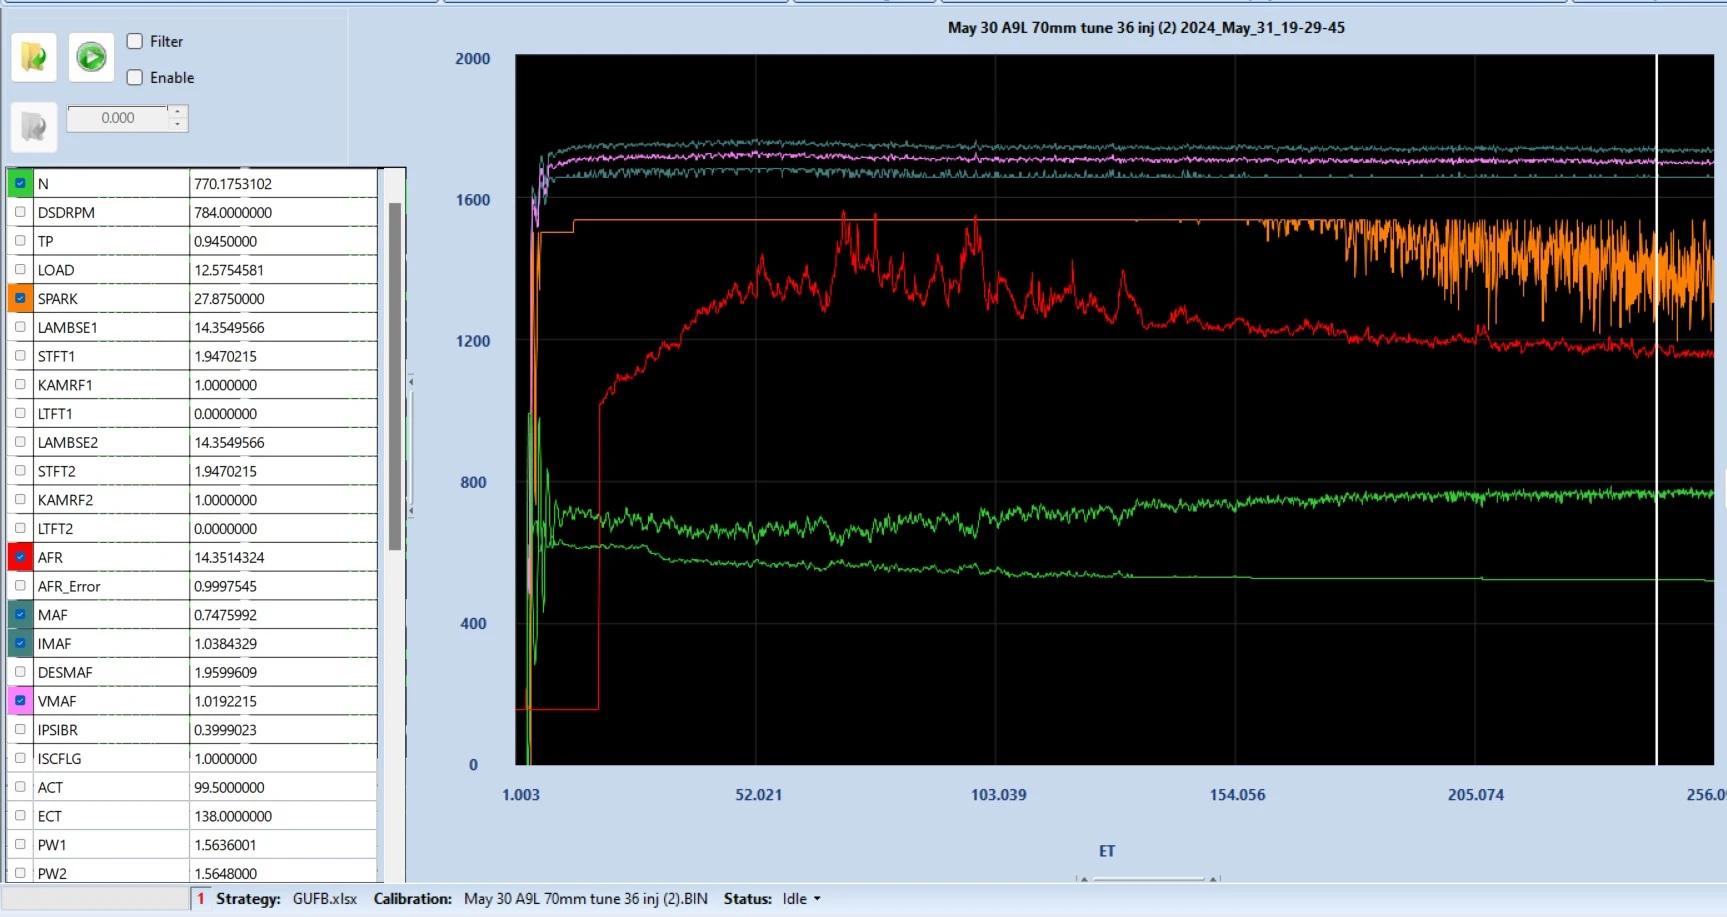Screen dimensions: 1727x917
Task: Click lower splitter arrow beside channel list
Action: (x=410, y=511)
